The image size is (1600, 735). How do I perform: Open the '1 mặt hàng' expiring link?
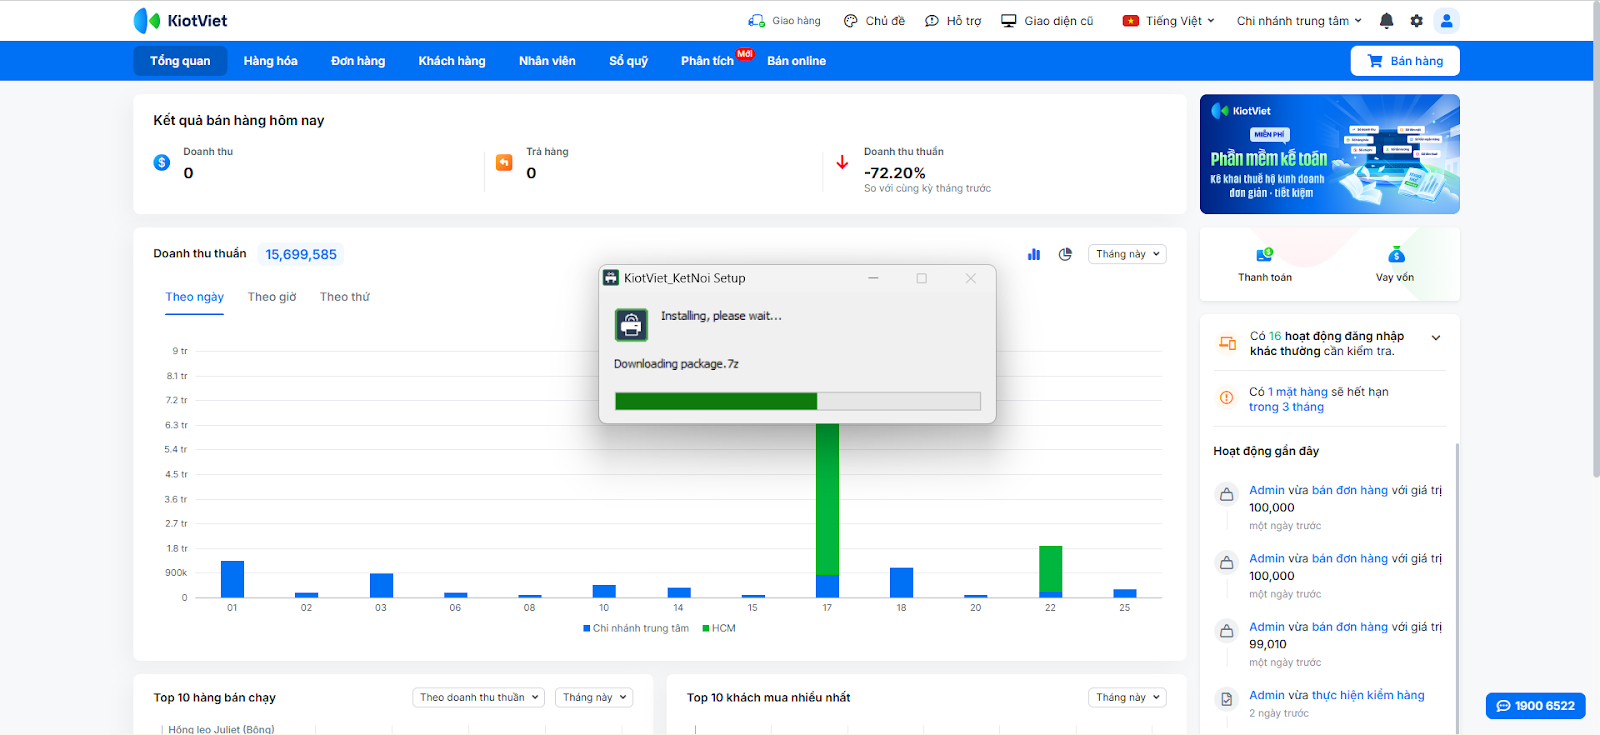(1301, 392)
